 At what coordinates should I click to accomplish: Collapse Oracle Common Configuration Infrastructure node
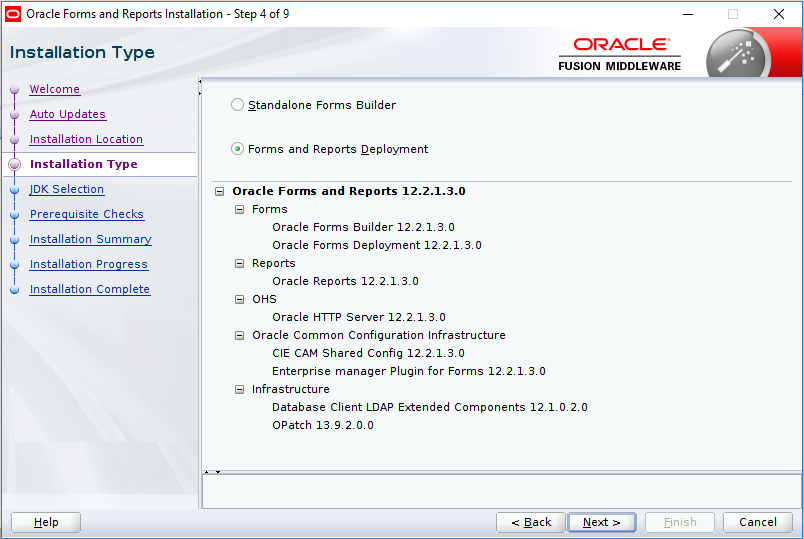(239, 335)
